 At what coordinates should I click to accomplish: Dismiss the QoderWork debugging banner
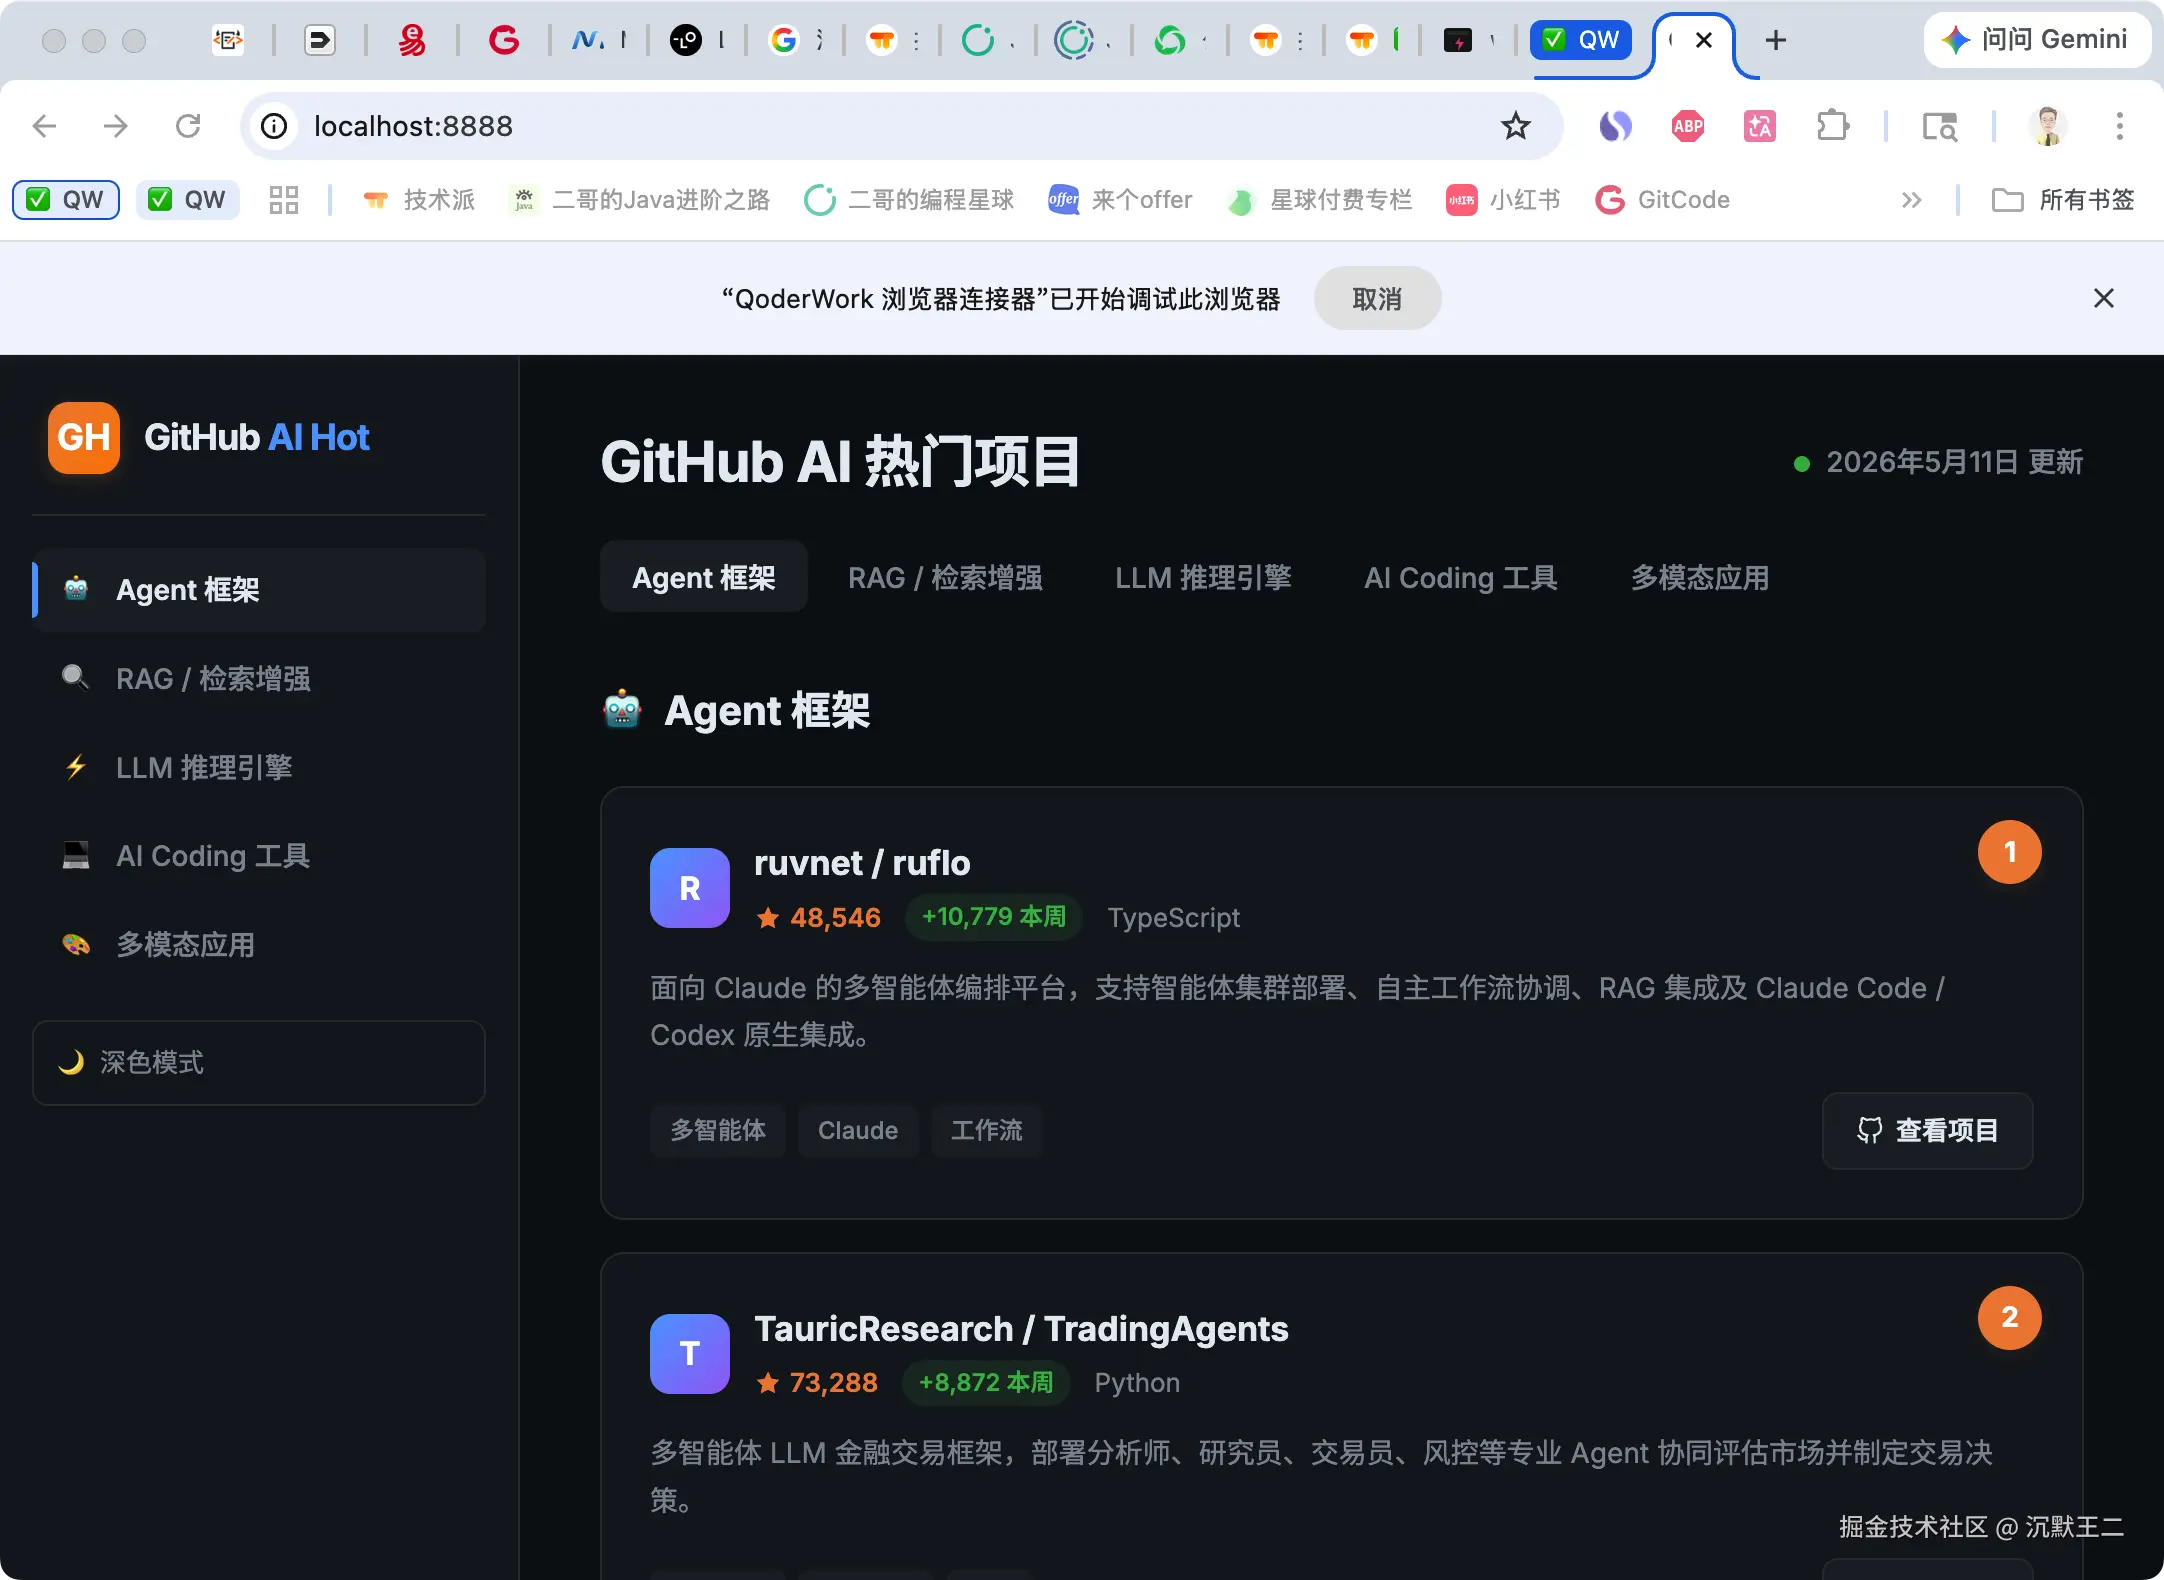pos(2104,298)
